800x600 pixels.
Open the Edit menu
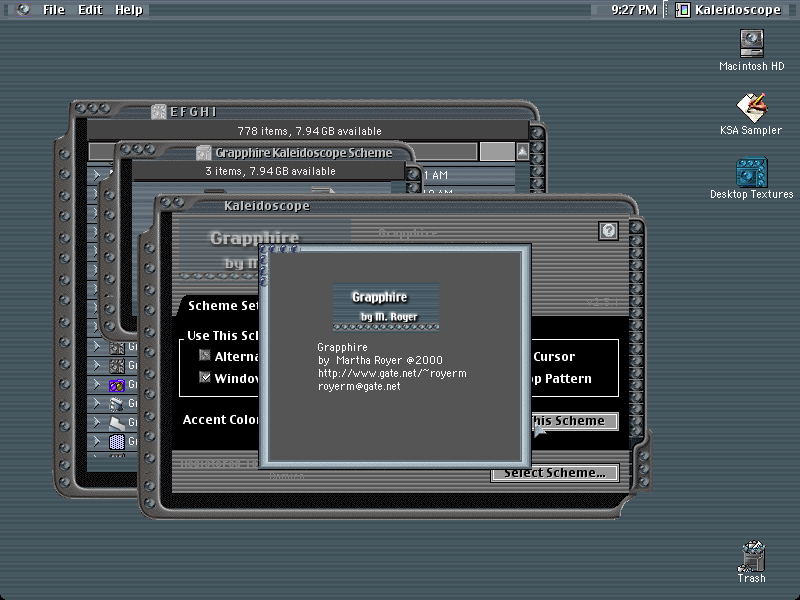click(x=90, y=10)
